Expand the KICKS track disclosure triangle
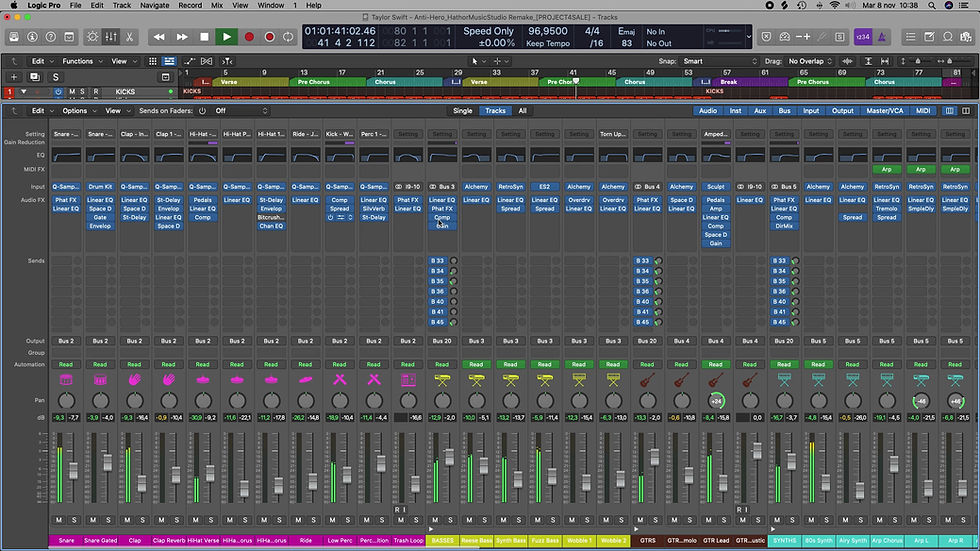This screenshot has height=551, width=980. pyautogui.click(x=24, y=92)
